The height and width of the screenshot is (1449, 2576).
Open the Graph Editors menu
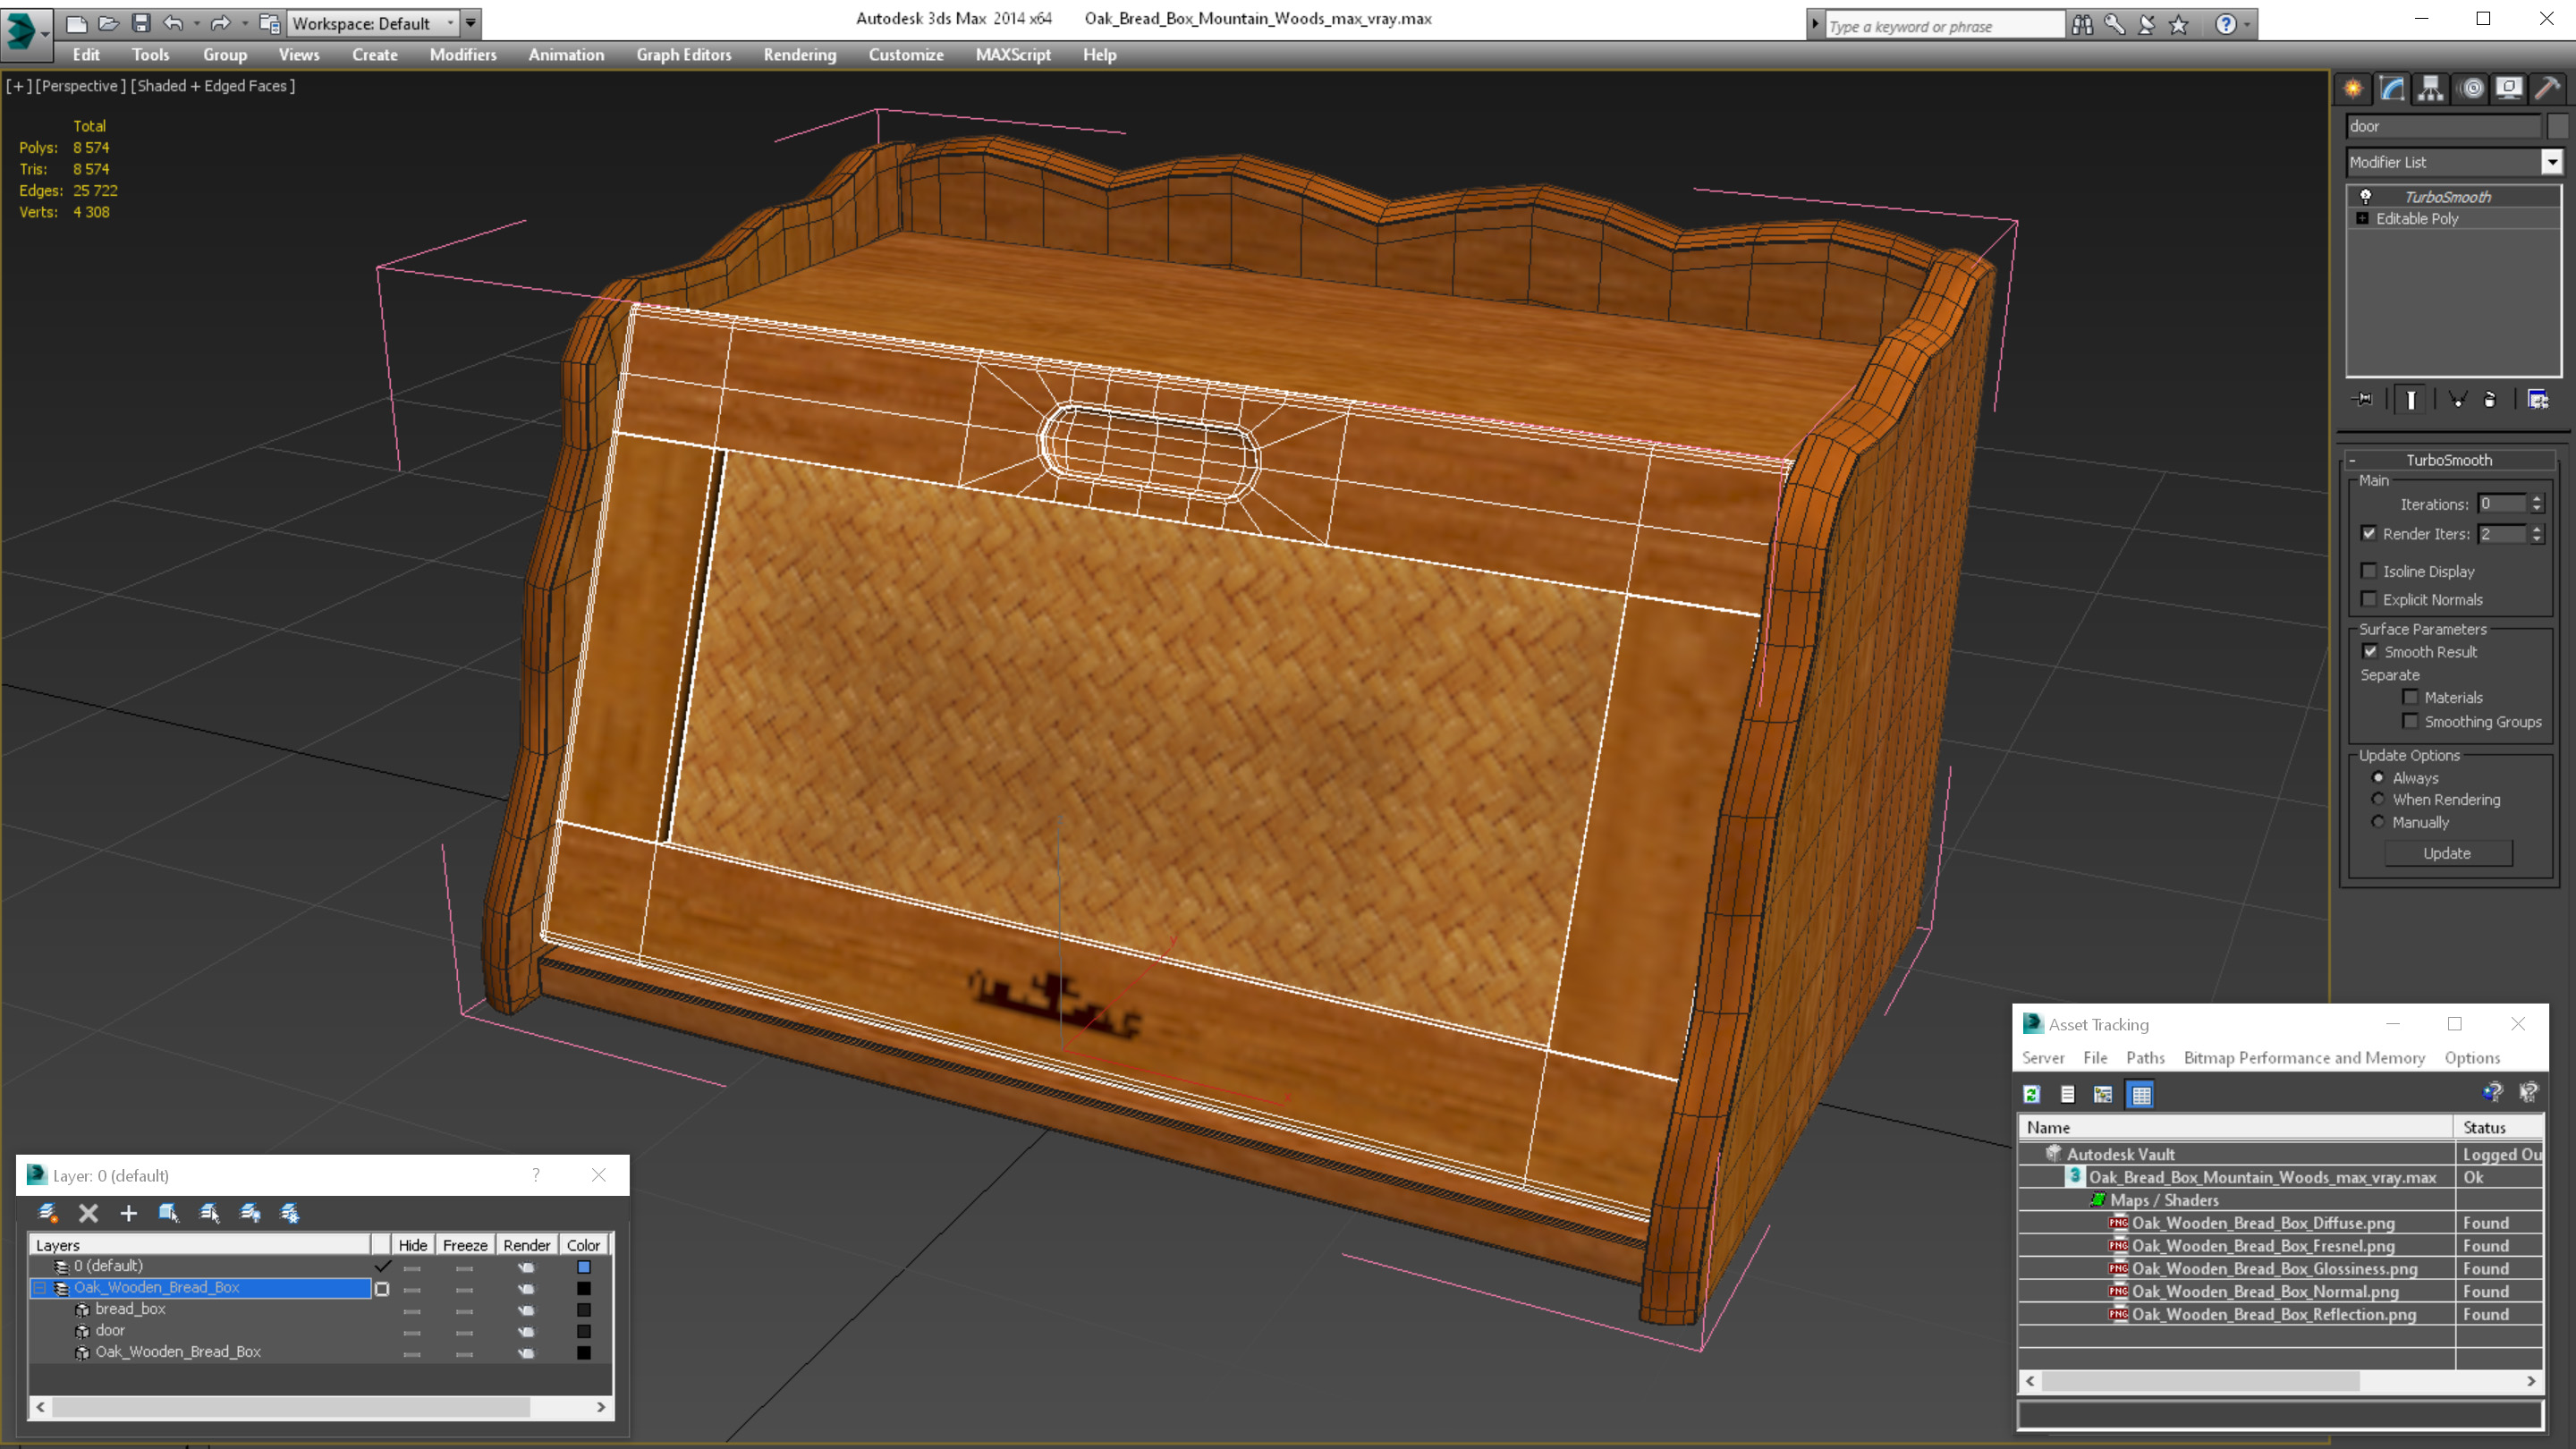[x=683, y=55]
